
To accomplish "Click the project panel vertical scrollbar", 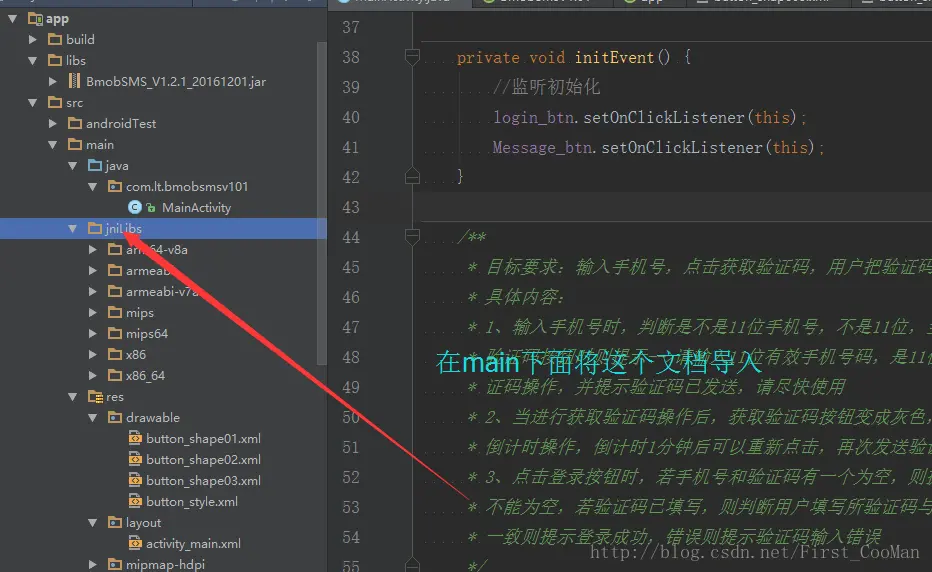I will click(321, 200).
